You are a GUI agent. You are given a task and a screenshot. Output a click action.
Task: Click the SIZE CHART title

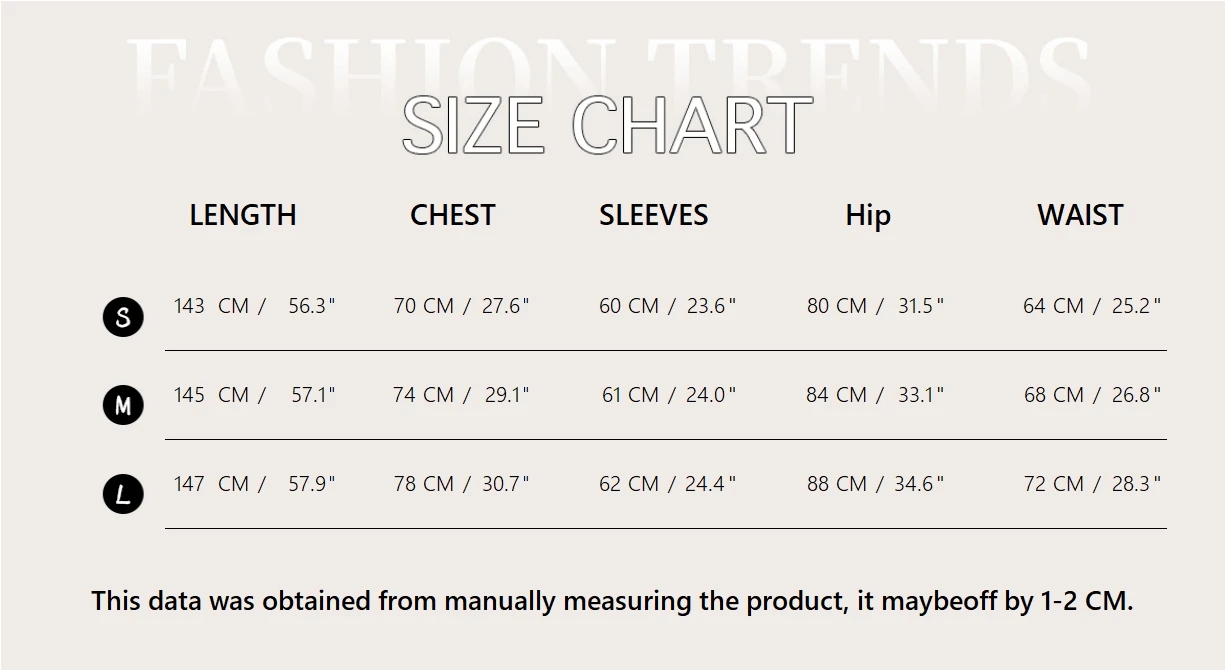(x=607, y=126)
